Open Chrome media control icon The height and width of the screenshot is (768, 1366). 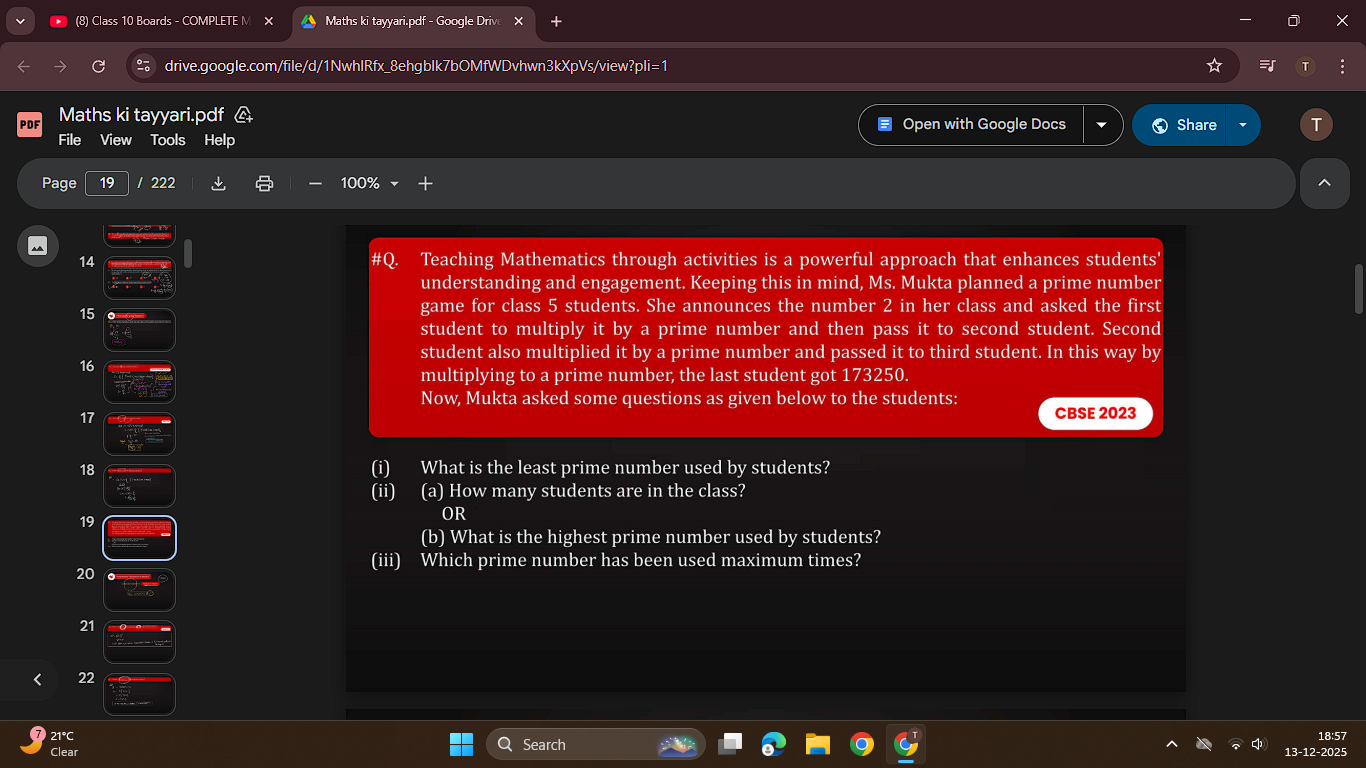click(1267, 66)
